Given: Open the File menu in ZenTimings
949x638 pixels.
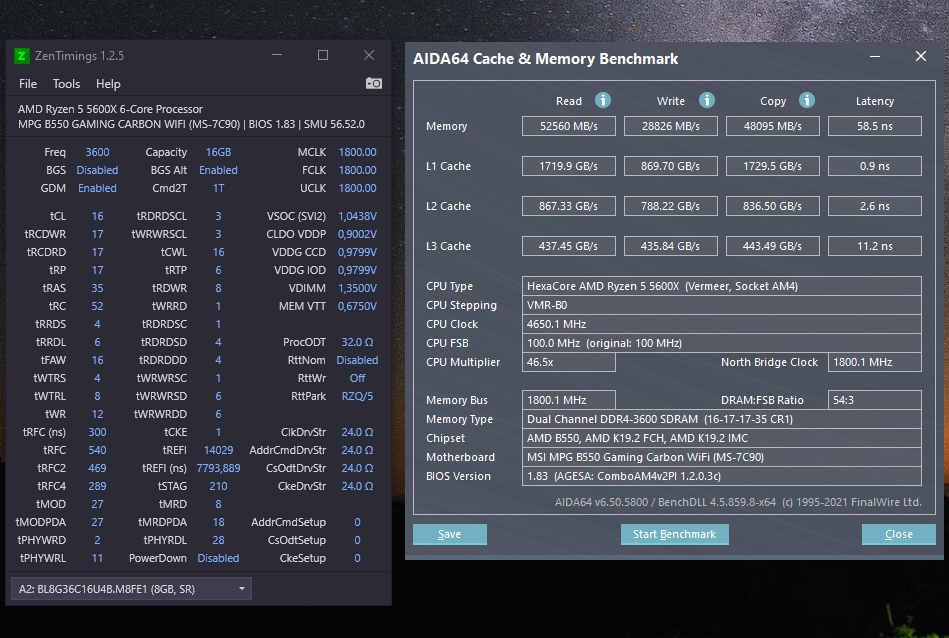Looking at the screenshot, I should (28, 84).
